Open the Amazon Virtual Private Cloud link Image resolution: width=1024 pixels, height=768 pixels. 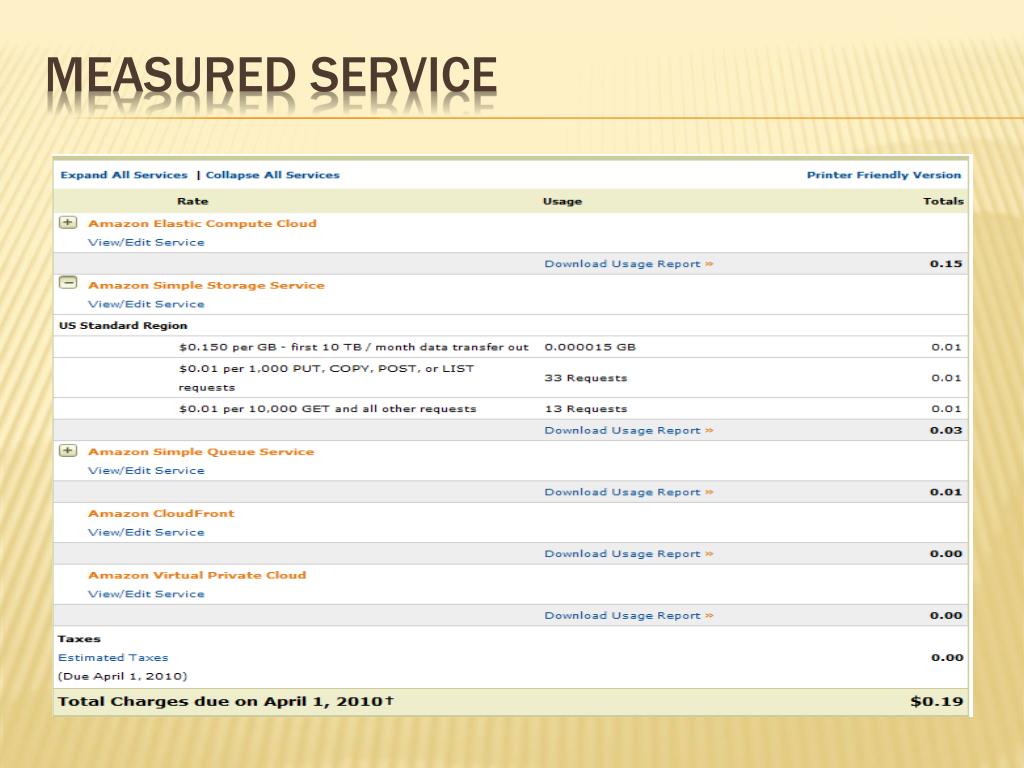pyautogui.click(x=197, y=575)
